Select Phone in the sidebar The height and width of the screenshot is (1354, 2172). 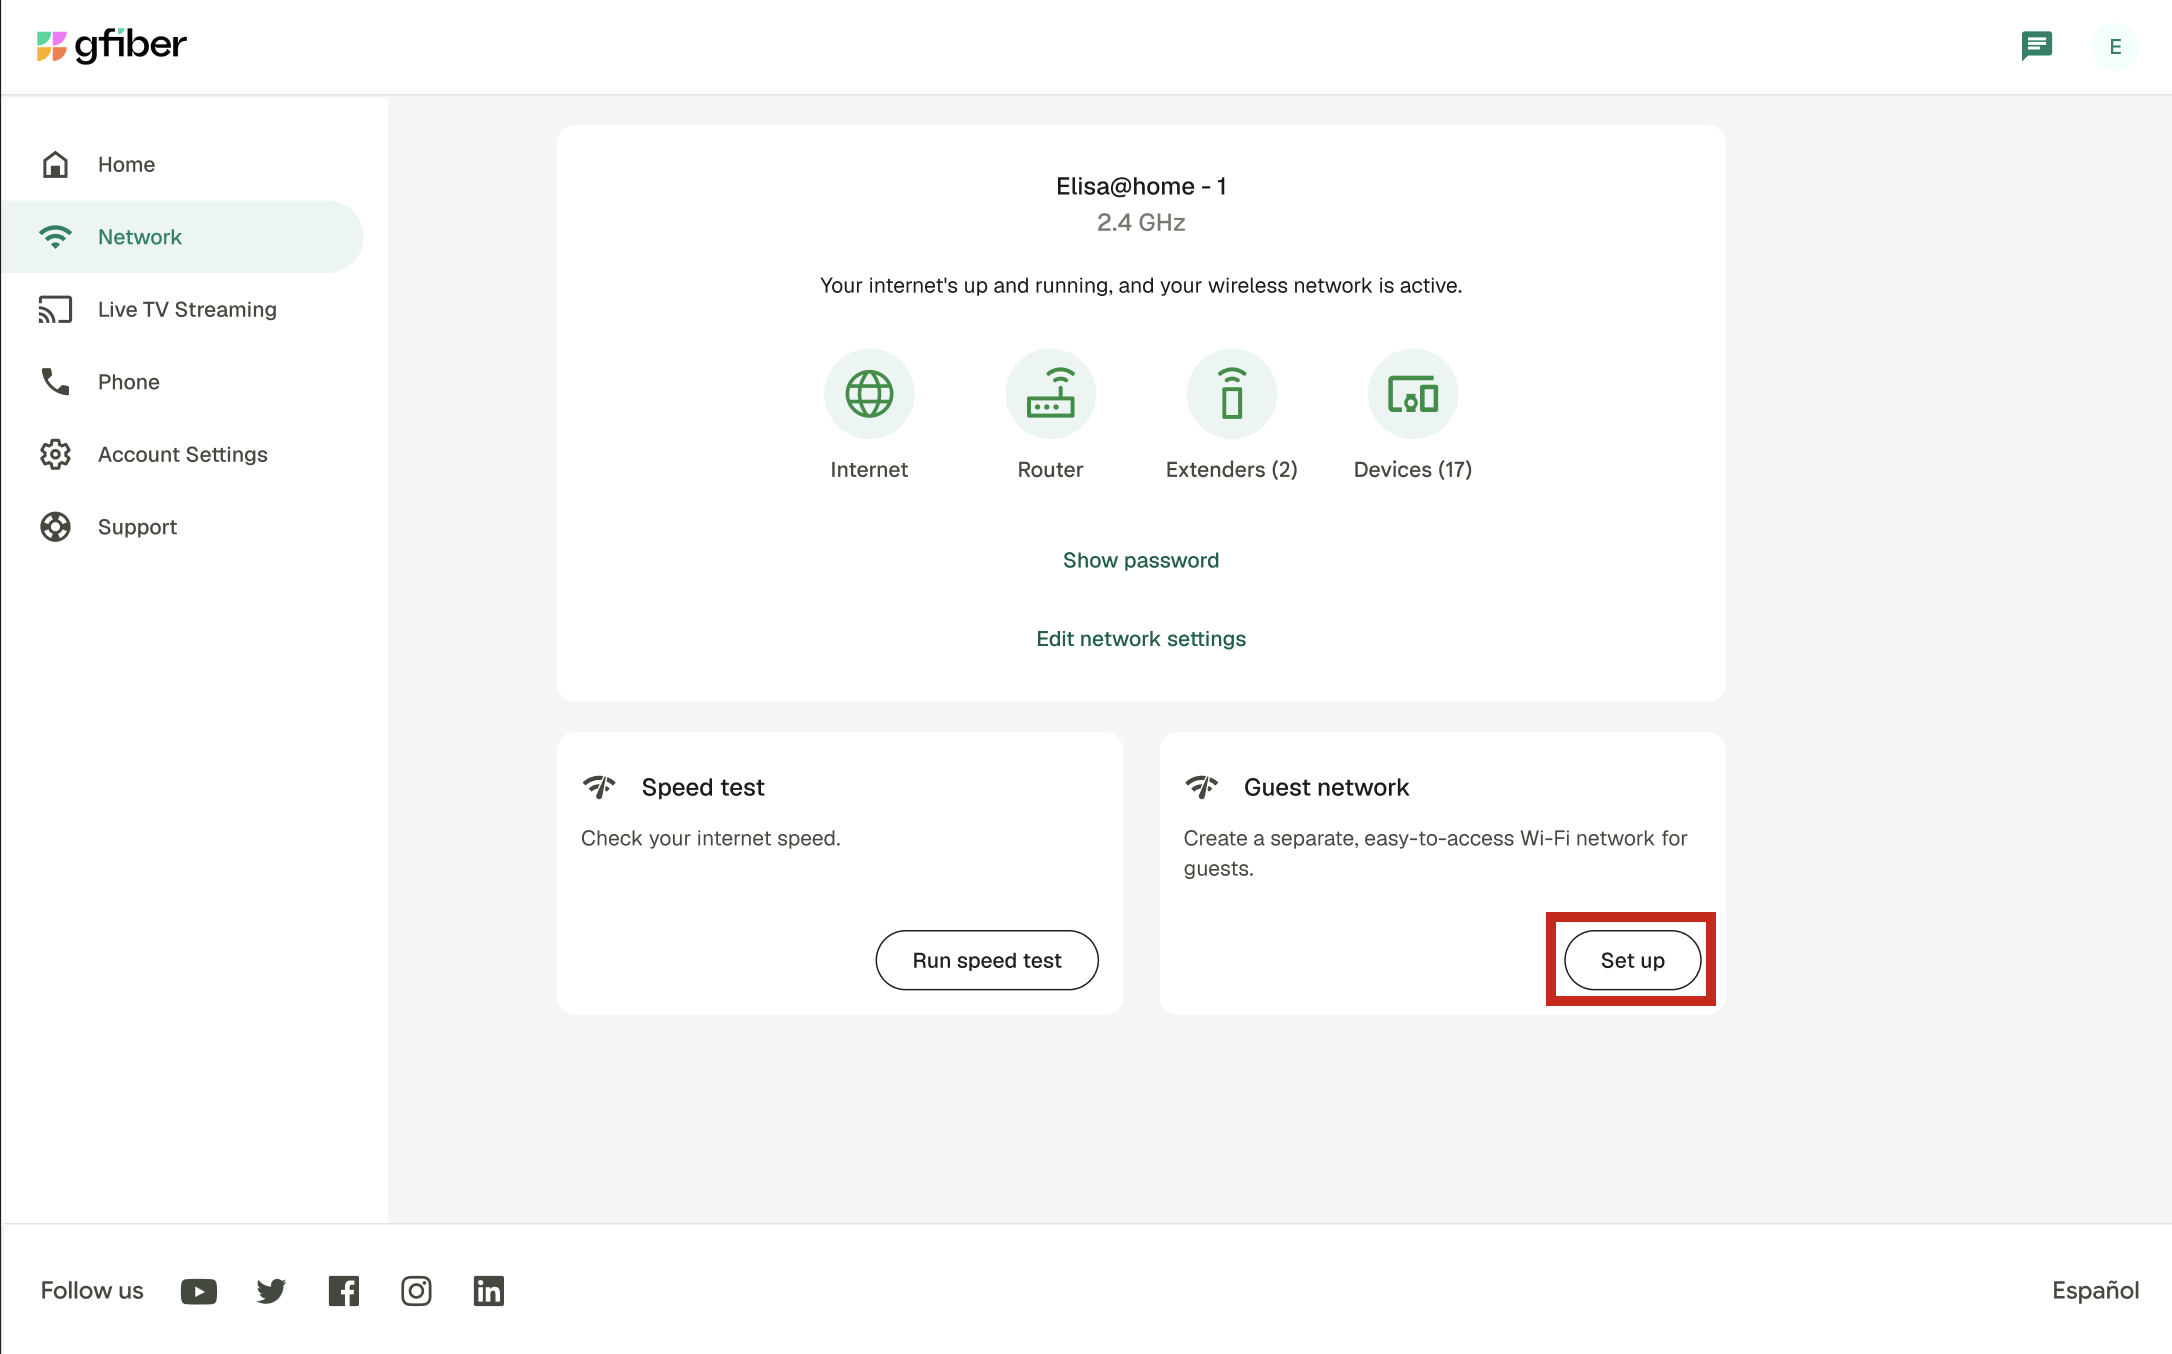[x=182, y=382]
